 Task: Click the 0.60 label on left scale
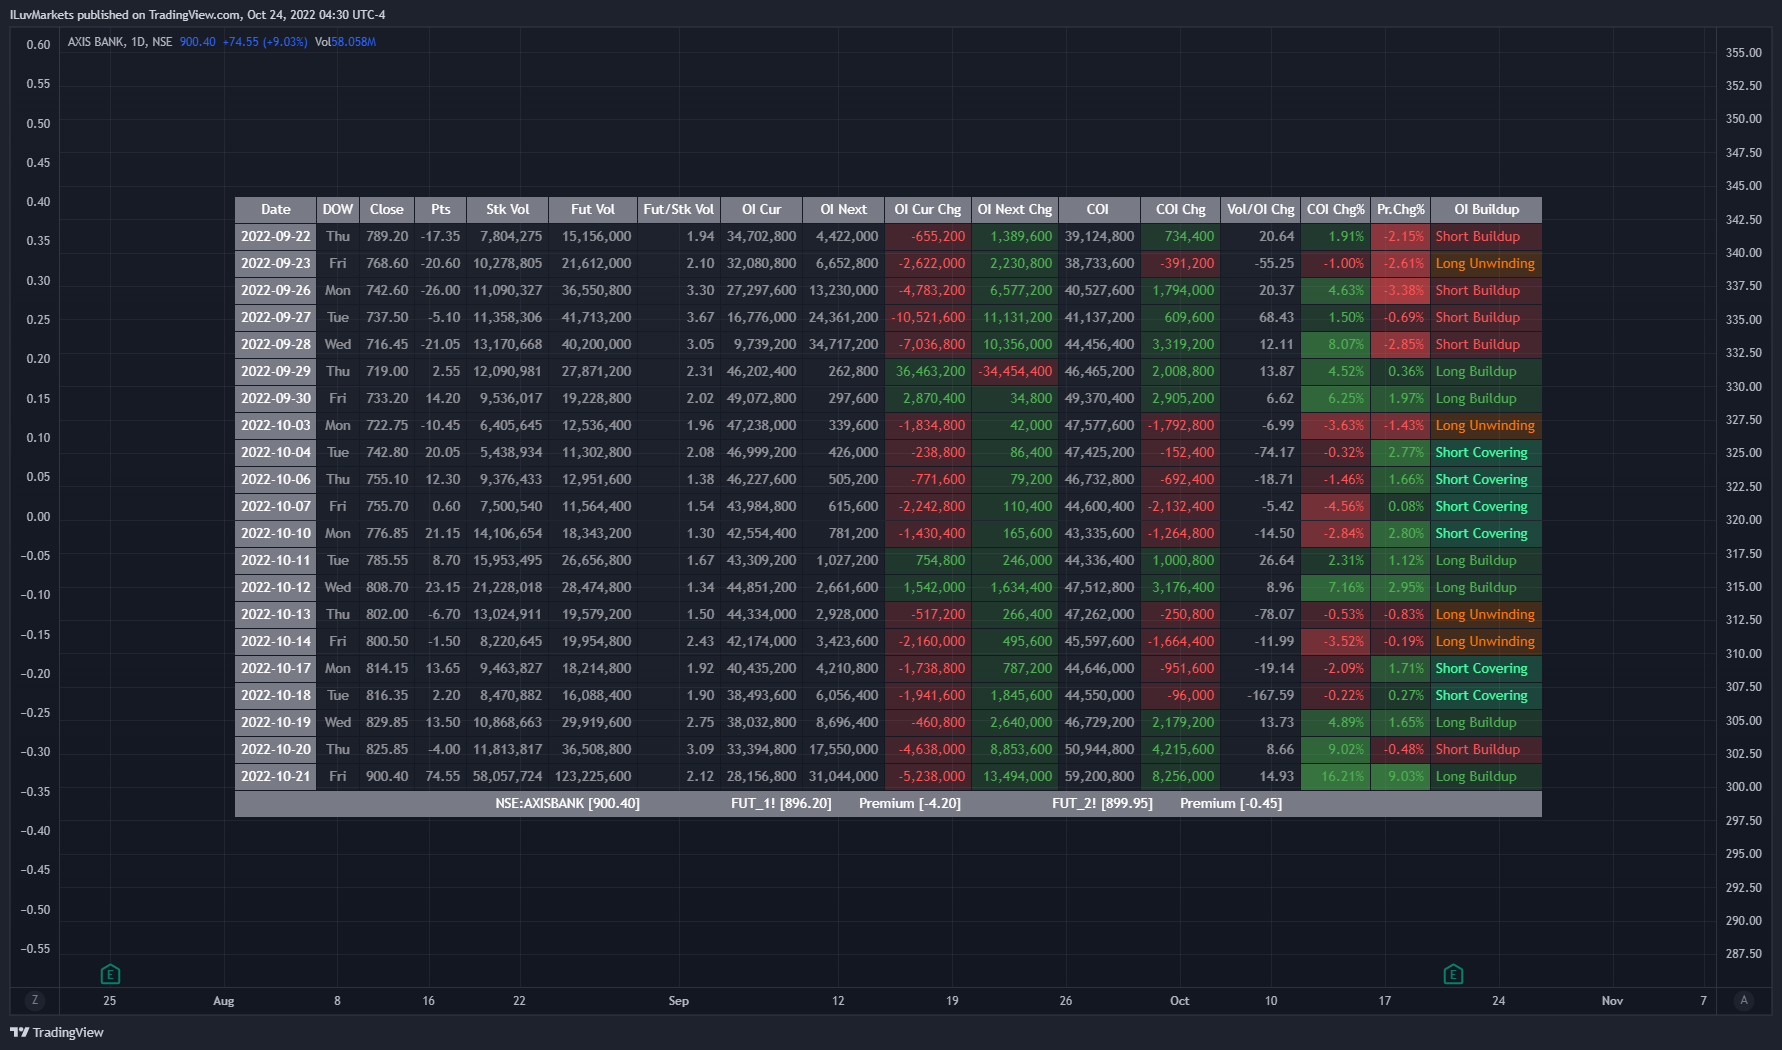(38, 45)
